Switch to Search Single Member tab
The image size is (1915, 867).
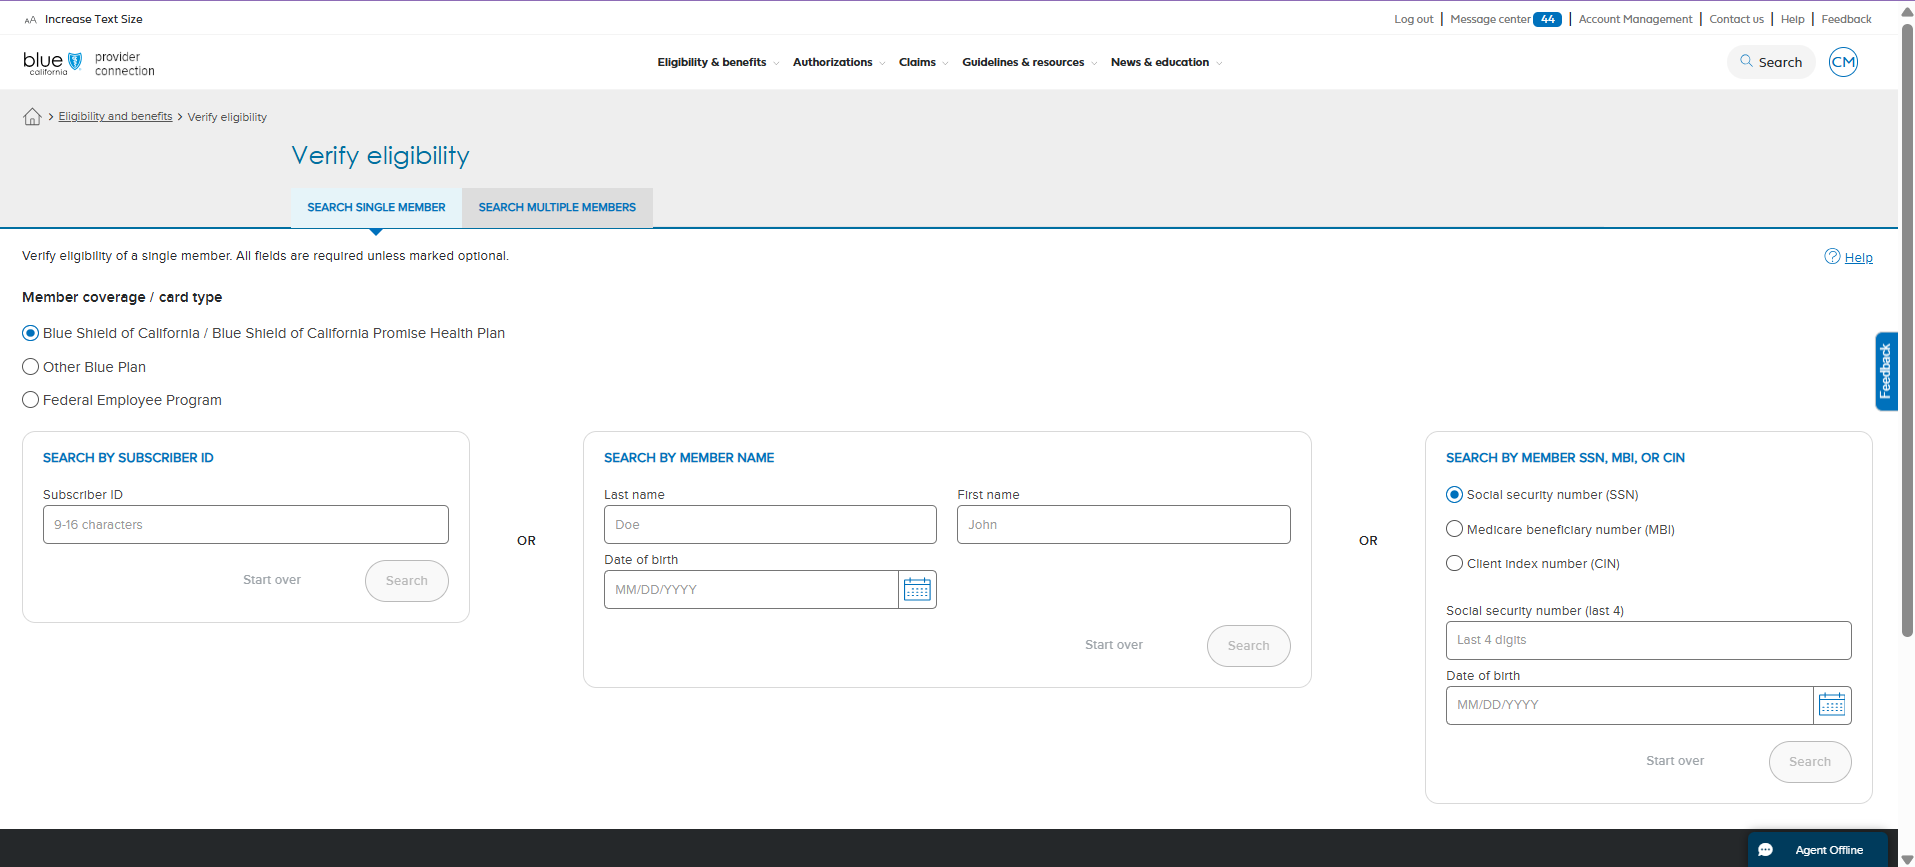[x=376, y=208]
